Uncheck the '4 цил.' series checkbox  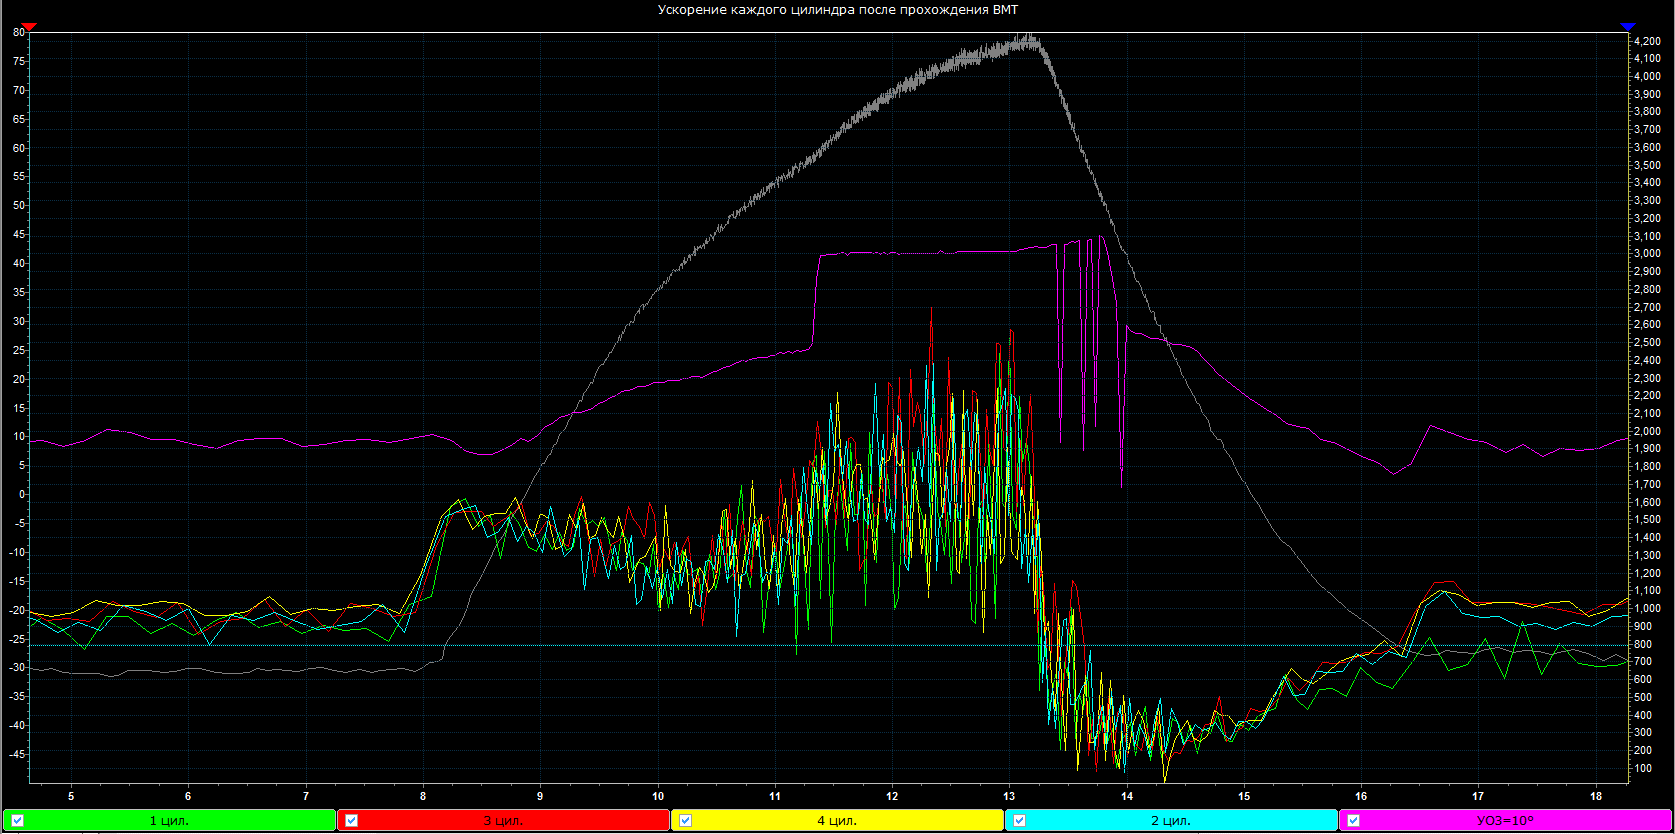point(685,820)
